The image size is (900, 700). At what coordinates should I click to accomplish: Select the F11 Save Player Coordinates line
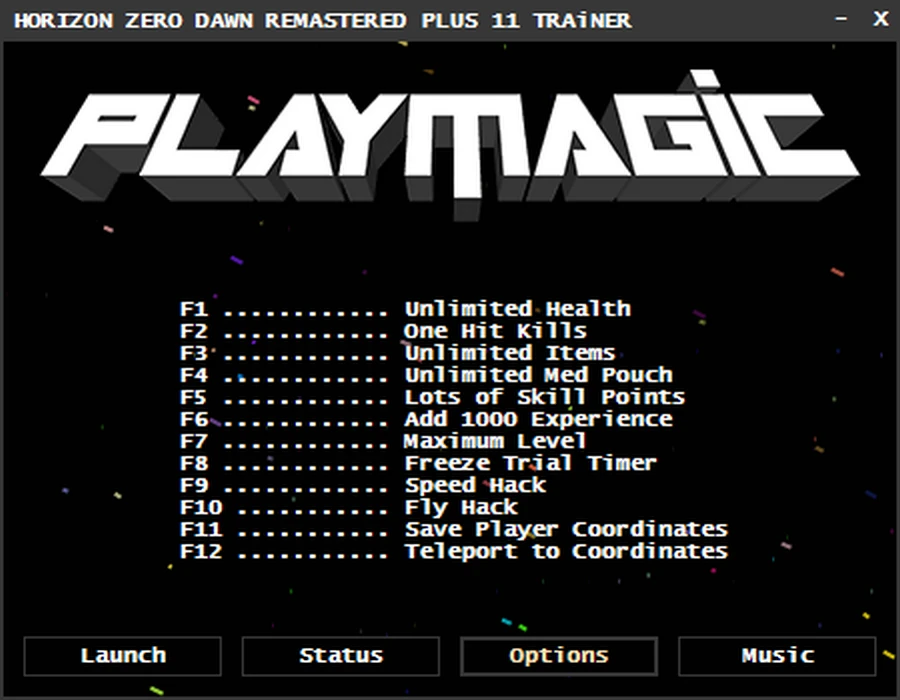click(454, 529)
